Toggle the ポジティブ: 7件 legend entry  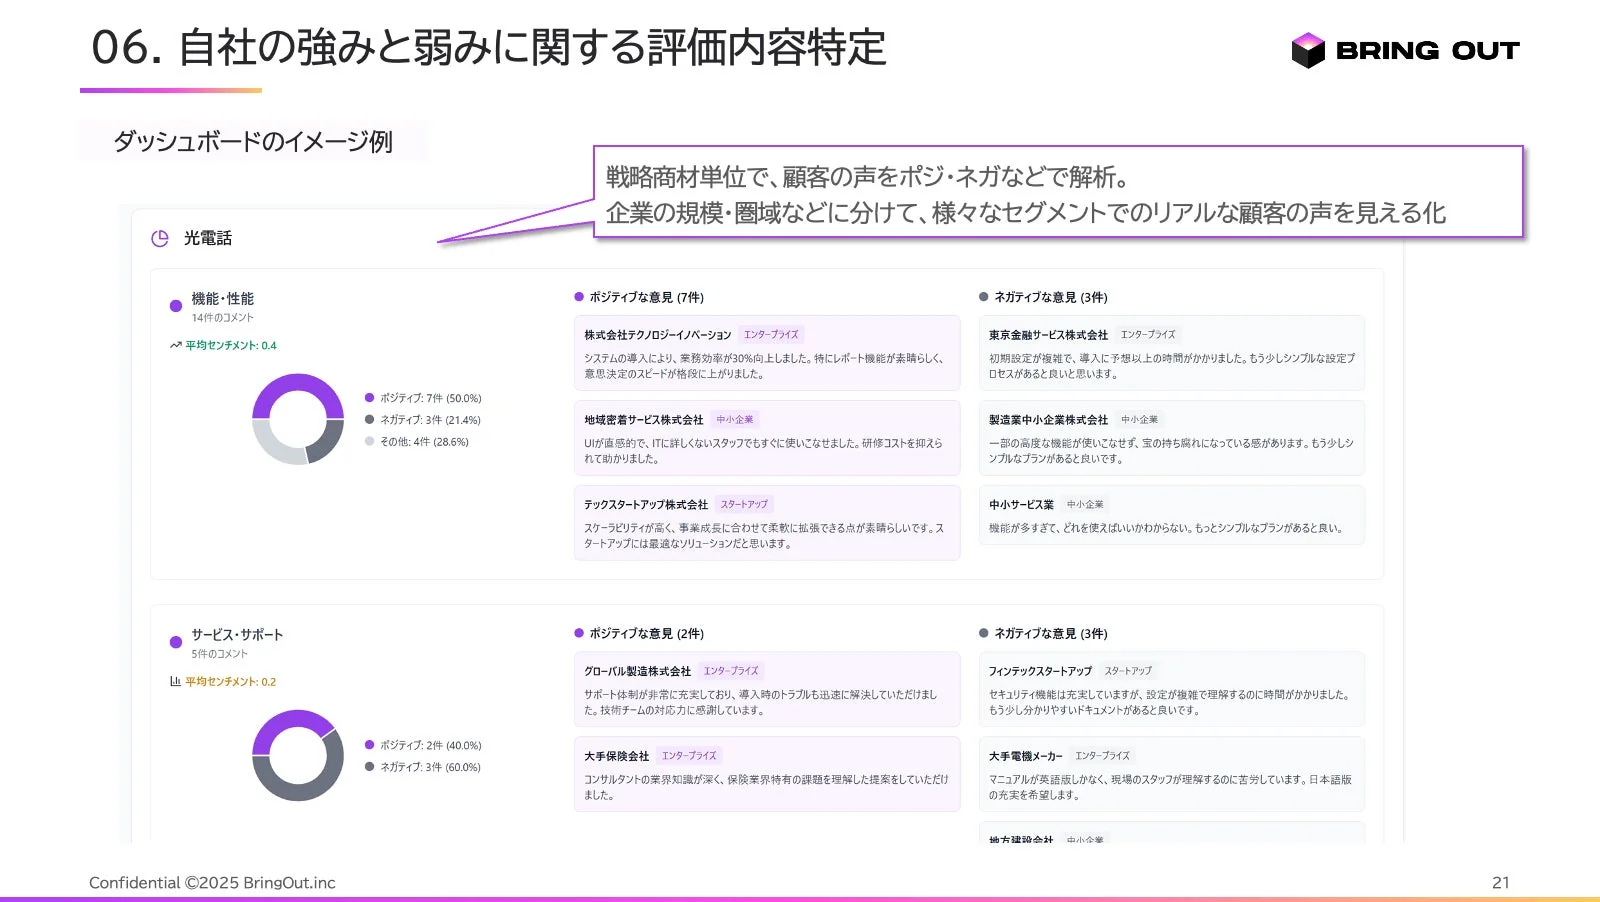click(420, 397)
